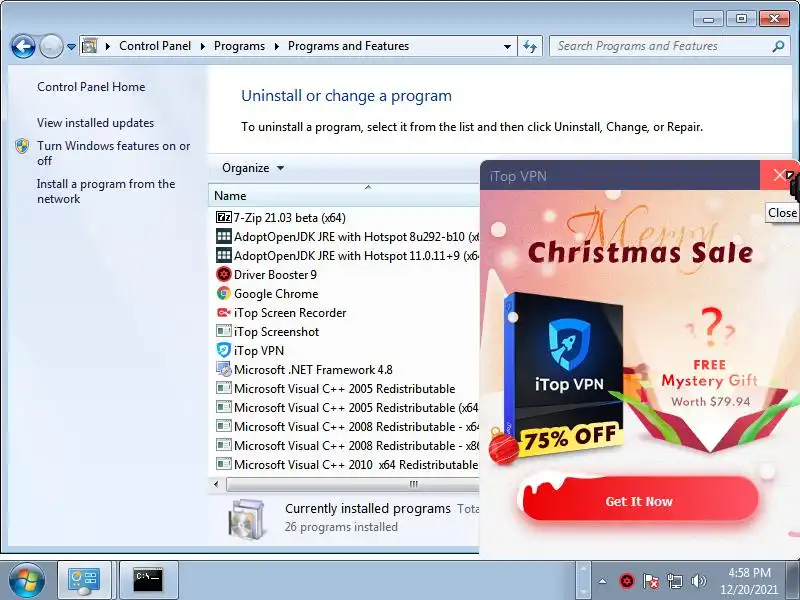Close the iTop VPN popup

(x=779, y=175)
